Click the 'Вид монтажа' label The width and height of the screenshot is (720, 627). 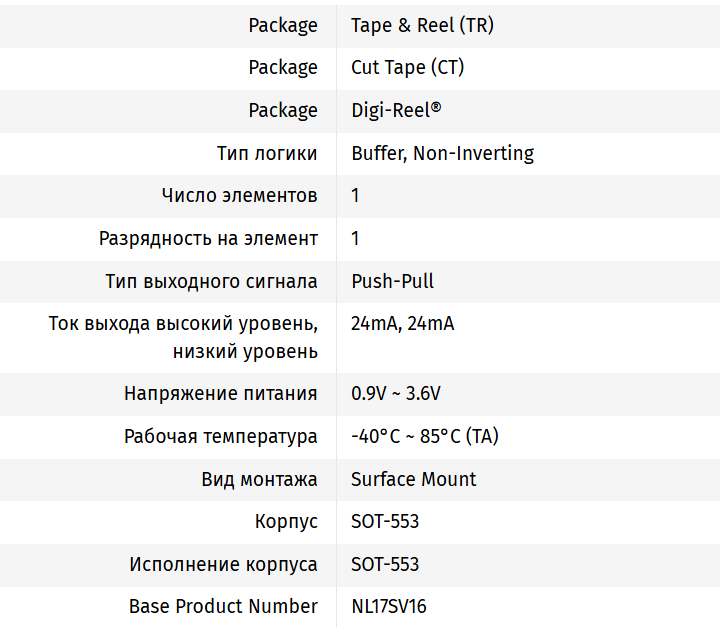pos(259,479)
